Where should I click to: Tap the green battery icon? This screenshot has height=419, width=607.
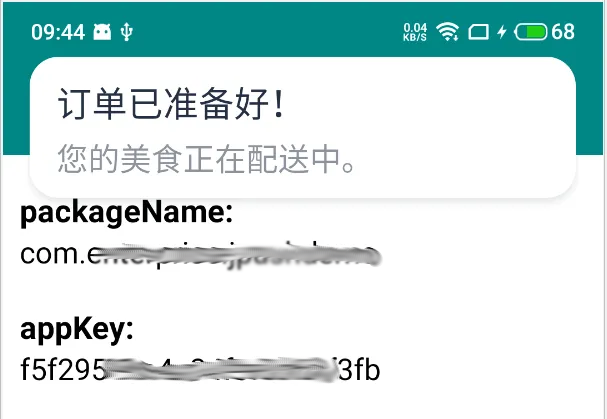pos(531,32)
